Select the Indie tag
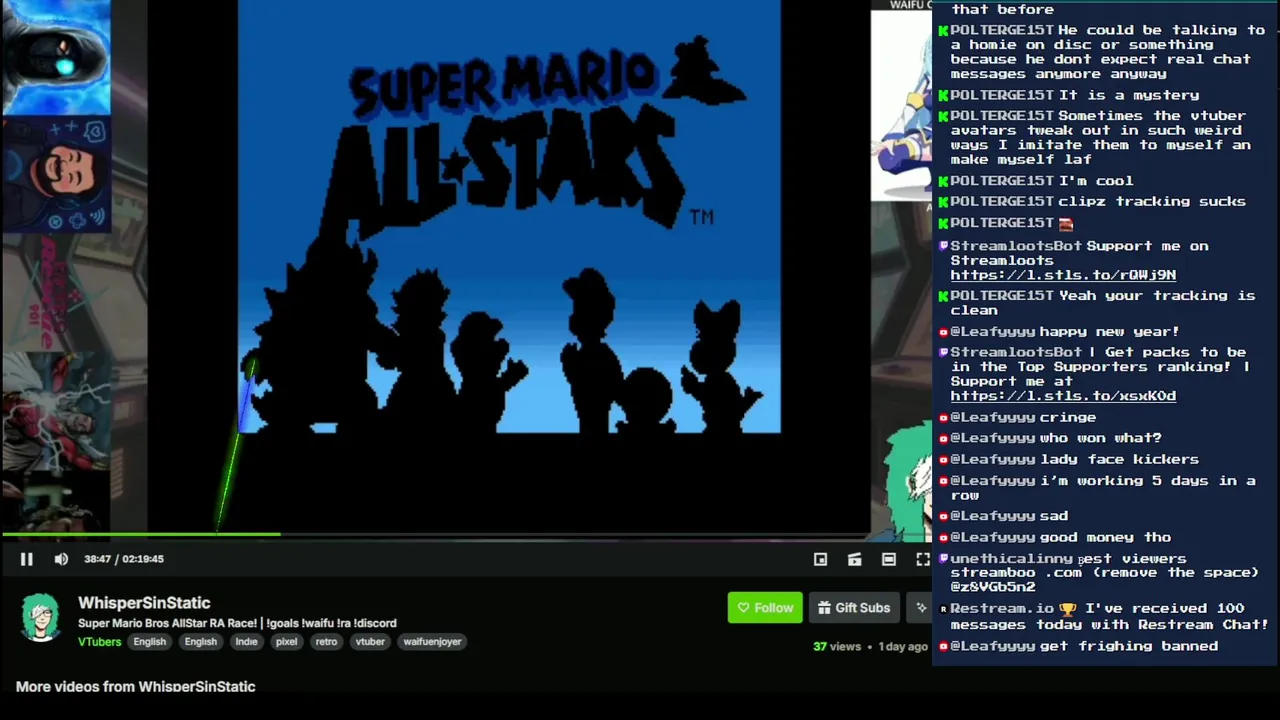Image resolution: width=1280 pixels, height=720 pixels. click(x=246, y=642)
